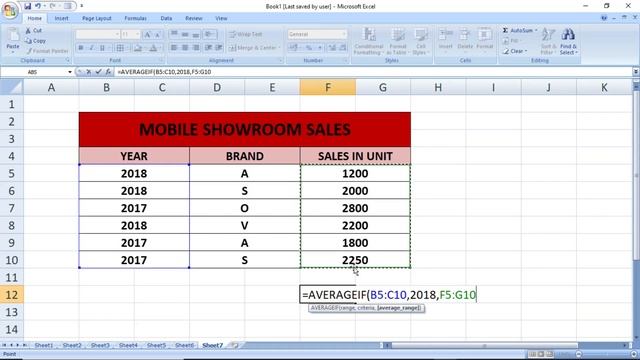Click the Paste button
Image resolution: width=640 pixels, height=360 pixels.
pyautogui.click(x=13, y=40)
